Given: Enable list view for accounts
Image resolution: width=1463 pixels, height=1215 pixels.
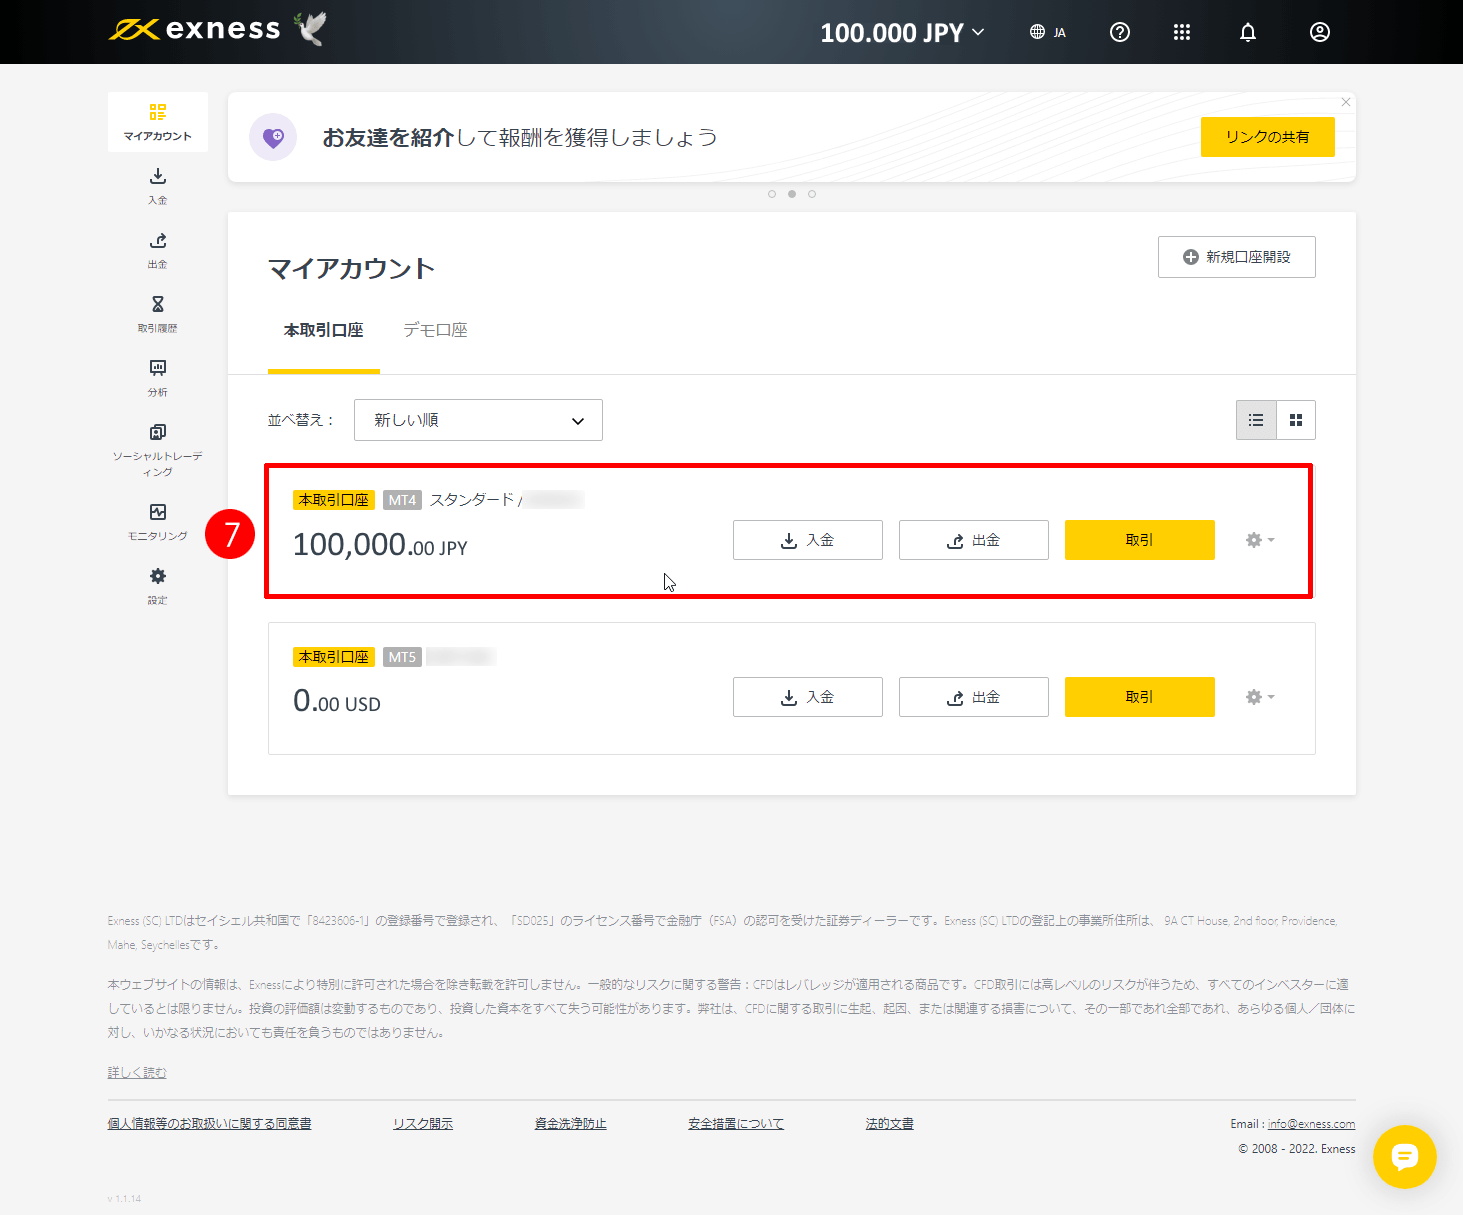Looking at the screenshot, I should (x=1256, y=420).
